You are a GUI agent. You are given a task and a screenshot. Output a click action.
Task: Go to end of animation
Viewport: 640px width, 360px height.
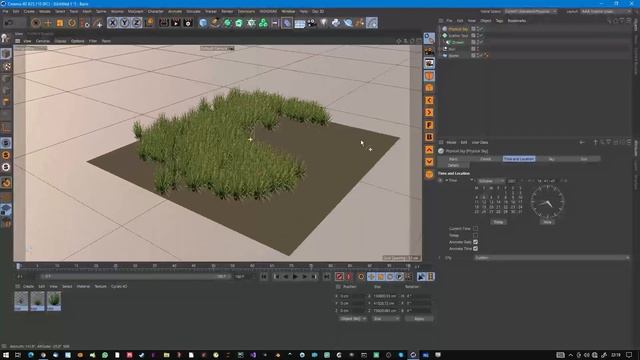pyautogui.click(x=327, y=277)
